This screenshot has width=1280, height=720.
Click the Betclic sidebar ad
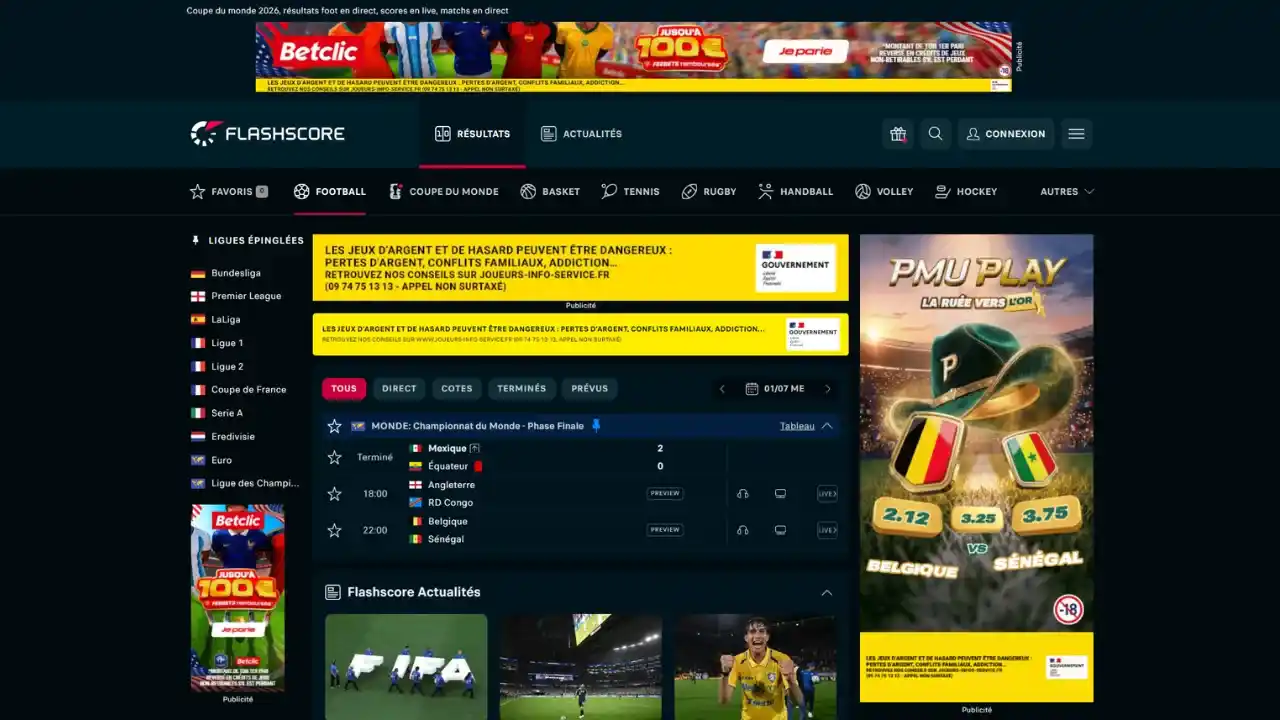(x=238, y=598)
